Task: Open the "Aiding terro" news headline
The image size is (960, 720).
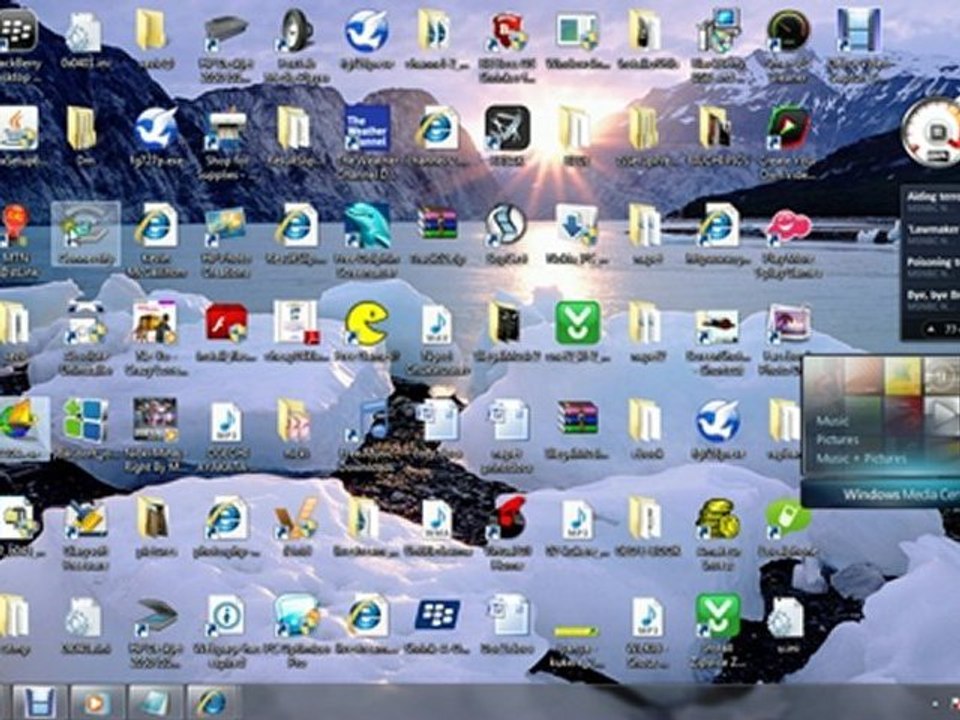Action: (932, 197)
